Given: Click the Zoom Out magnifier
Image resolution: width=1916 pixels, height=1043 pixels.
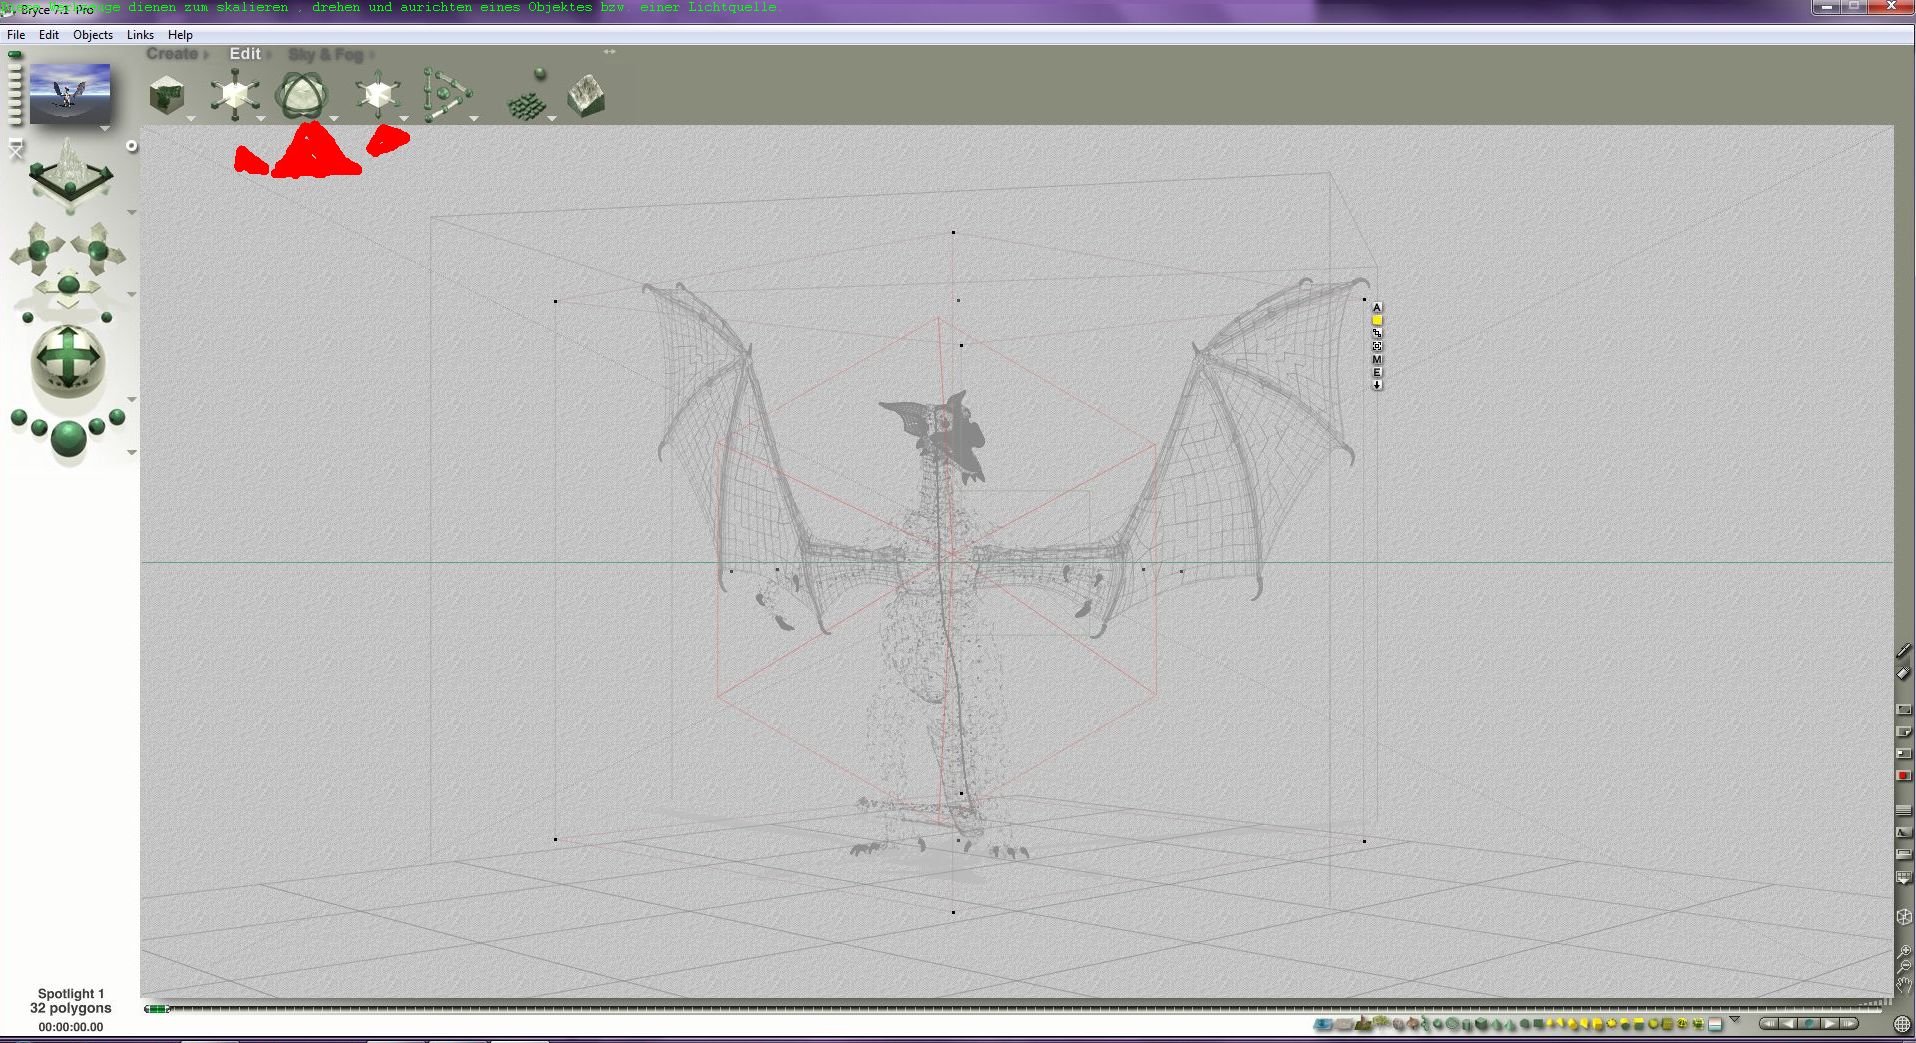Looking at the screenshot, I should coord(1904,967).
